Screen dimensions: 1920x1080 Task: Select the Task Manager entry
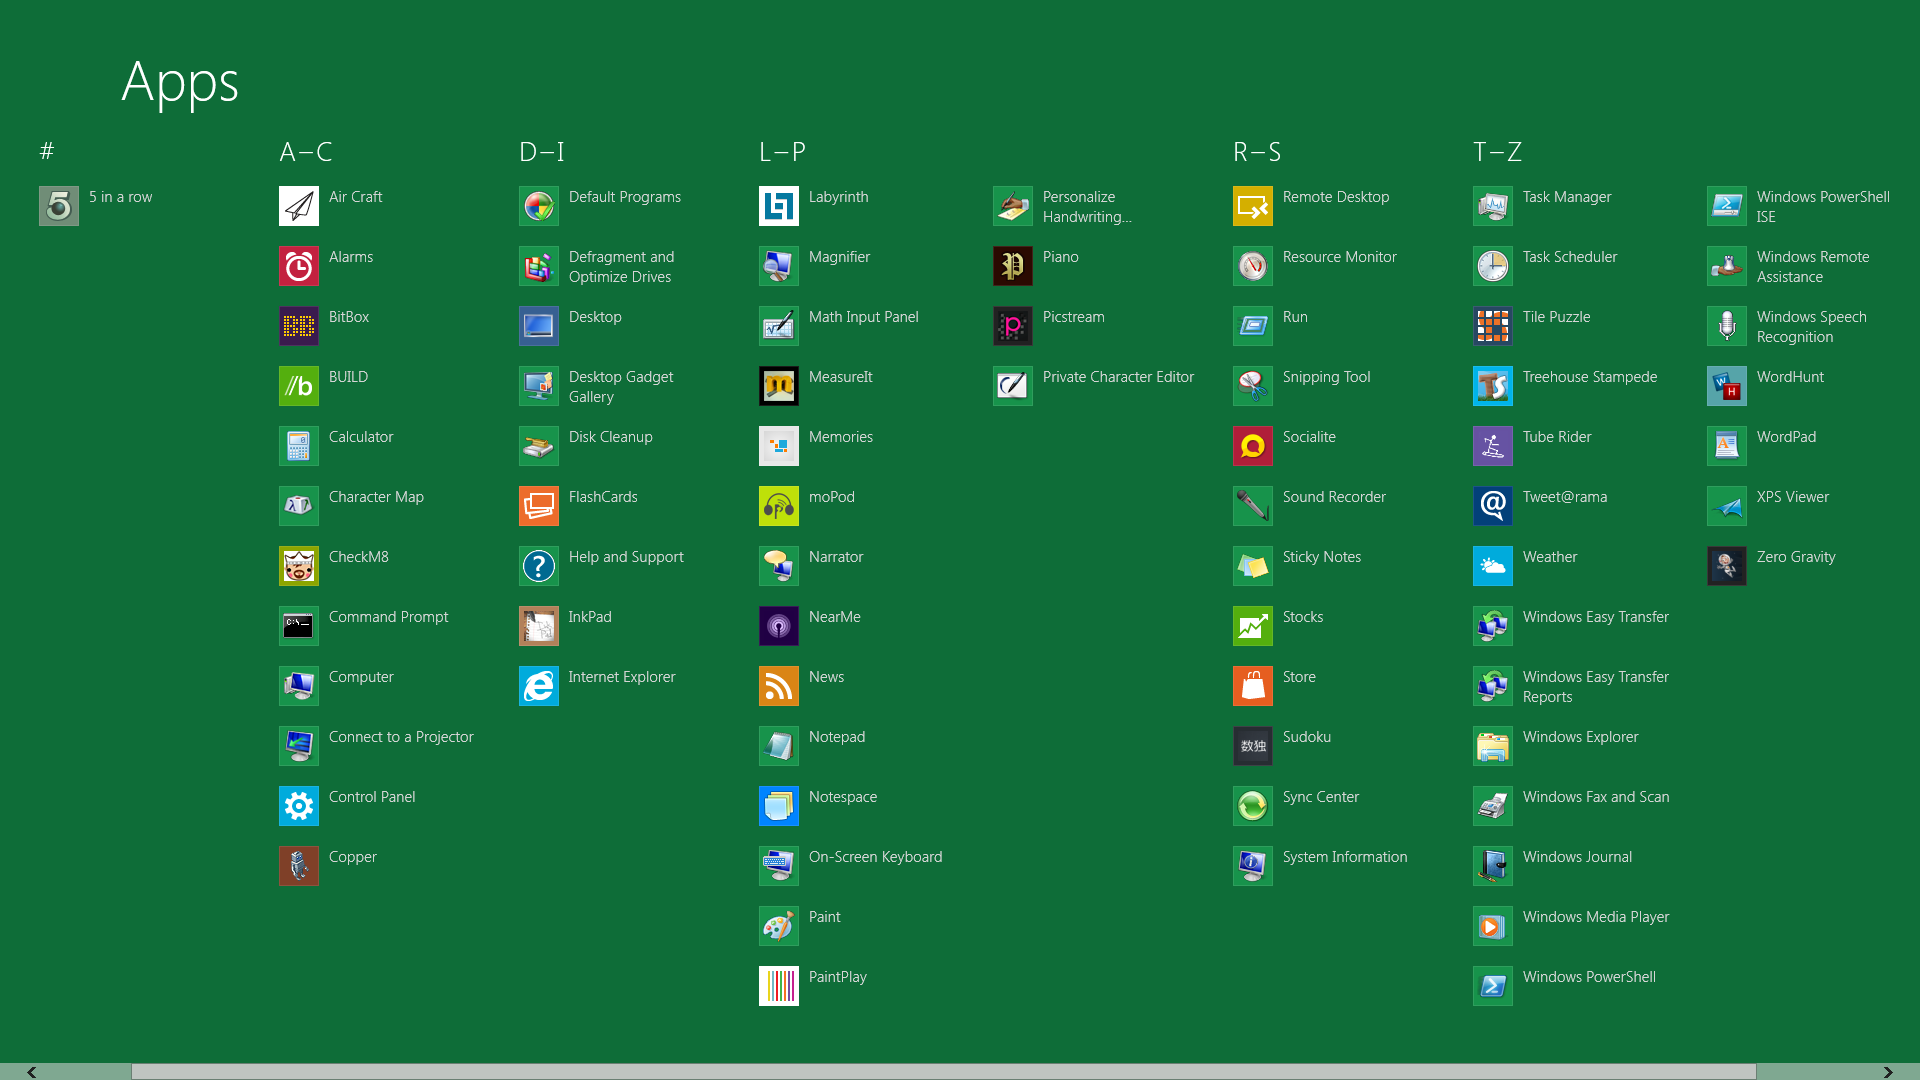coord(1566,197)
